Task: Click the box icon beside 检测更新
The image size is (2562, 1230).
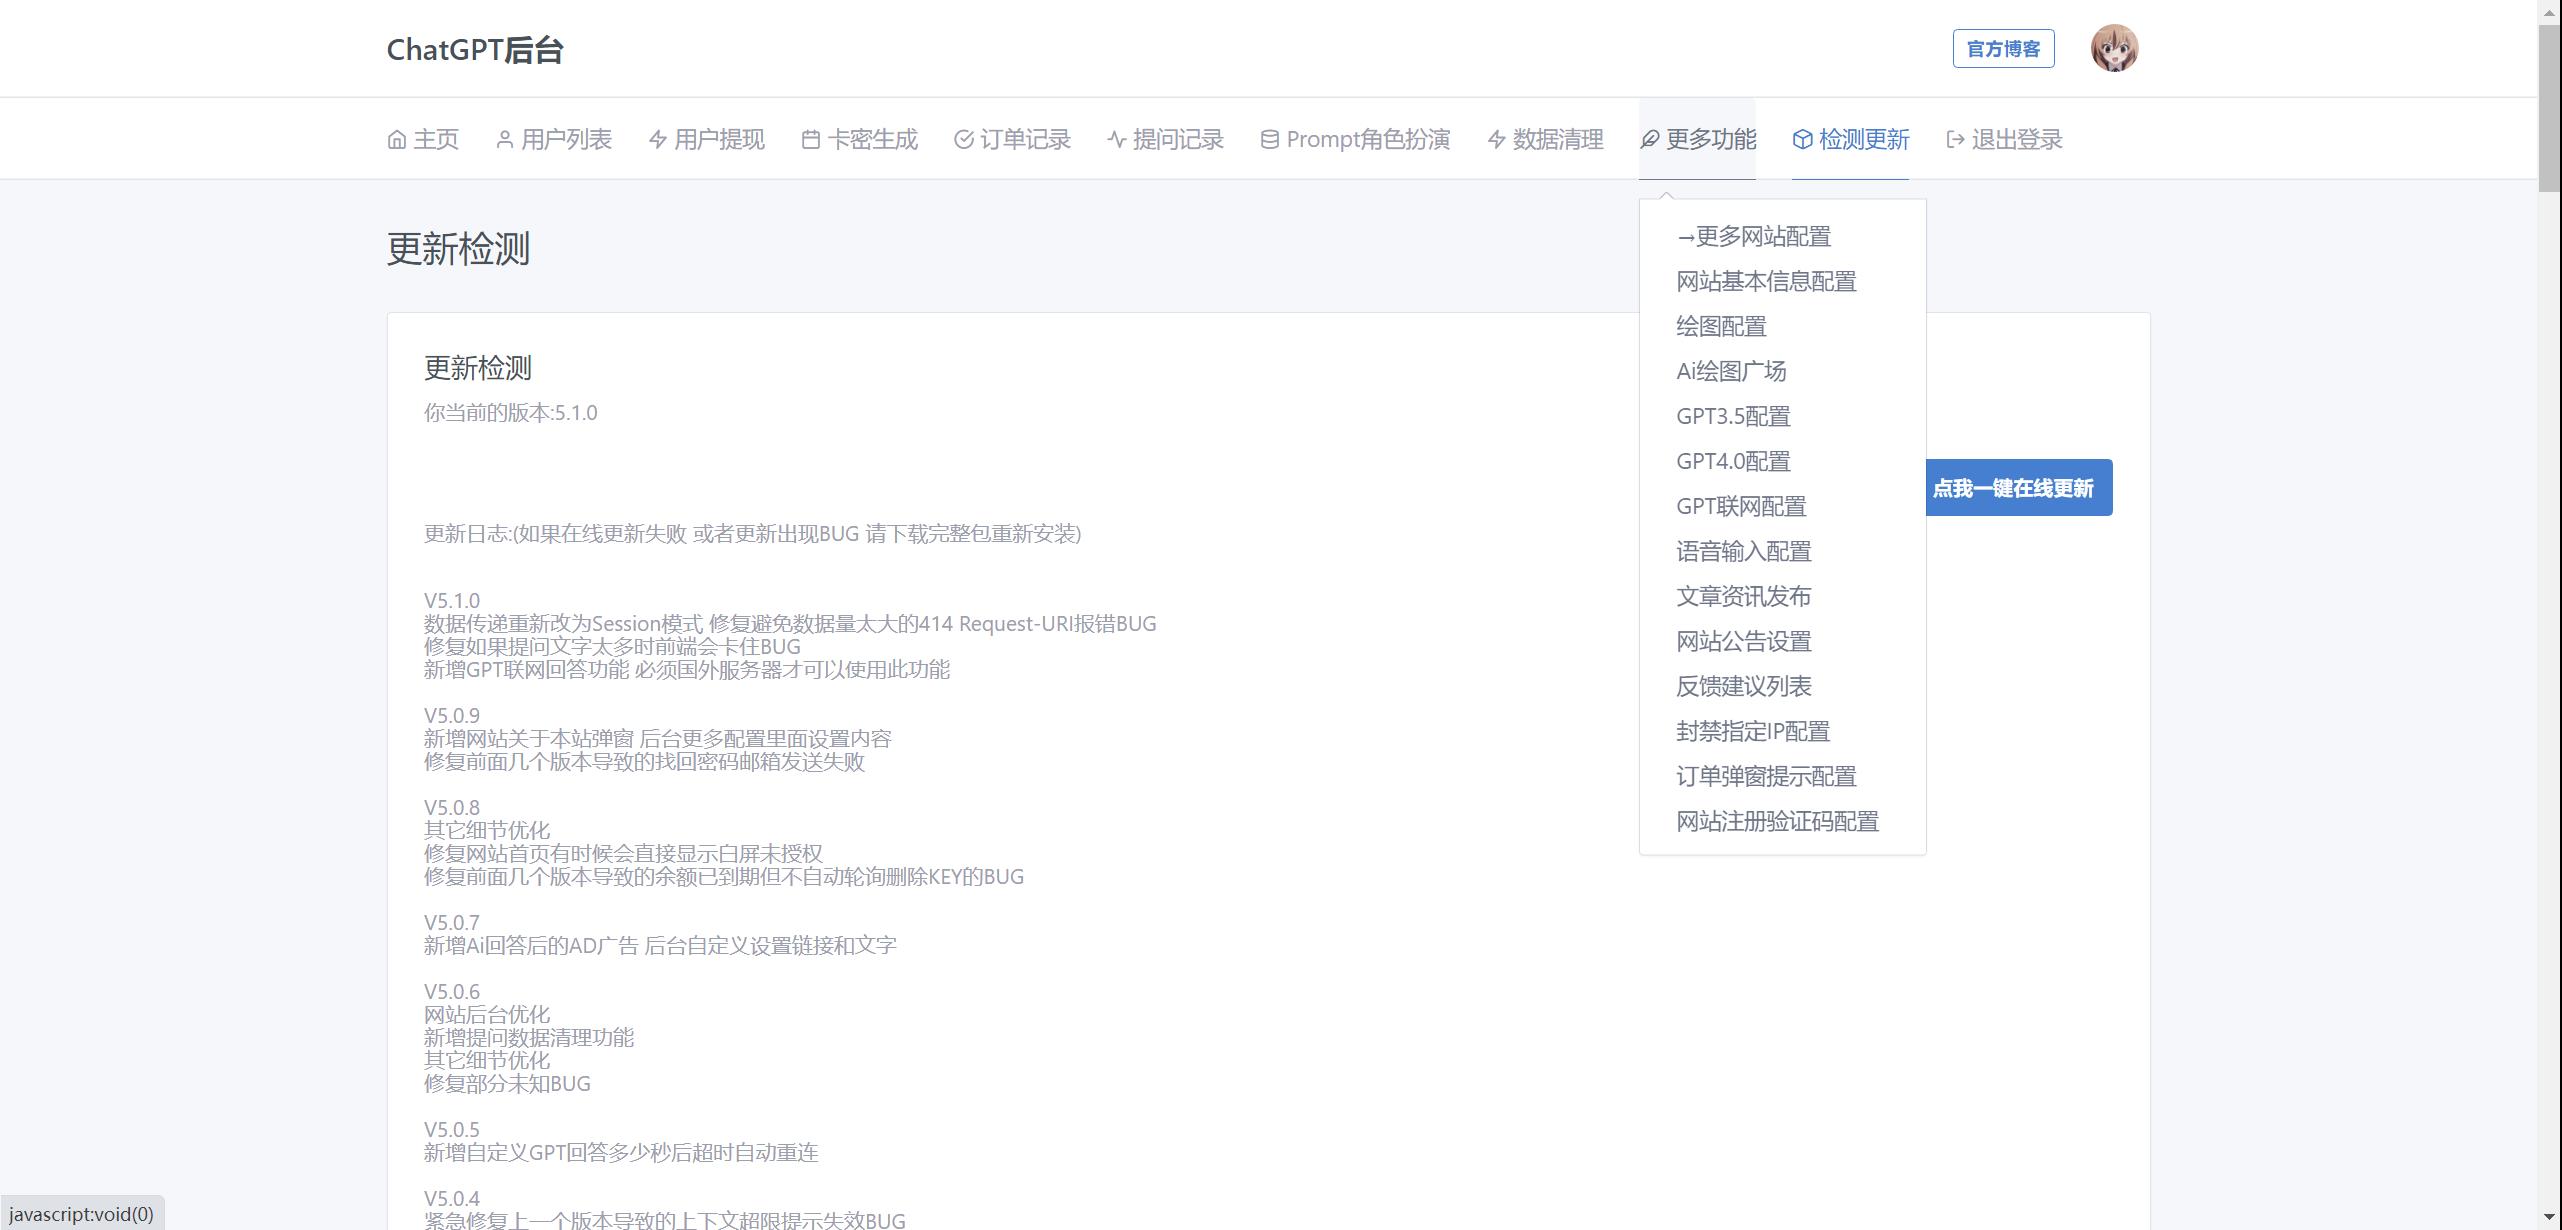Action: pyautogui.click(x=1802, y=140)
